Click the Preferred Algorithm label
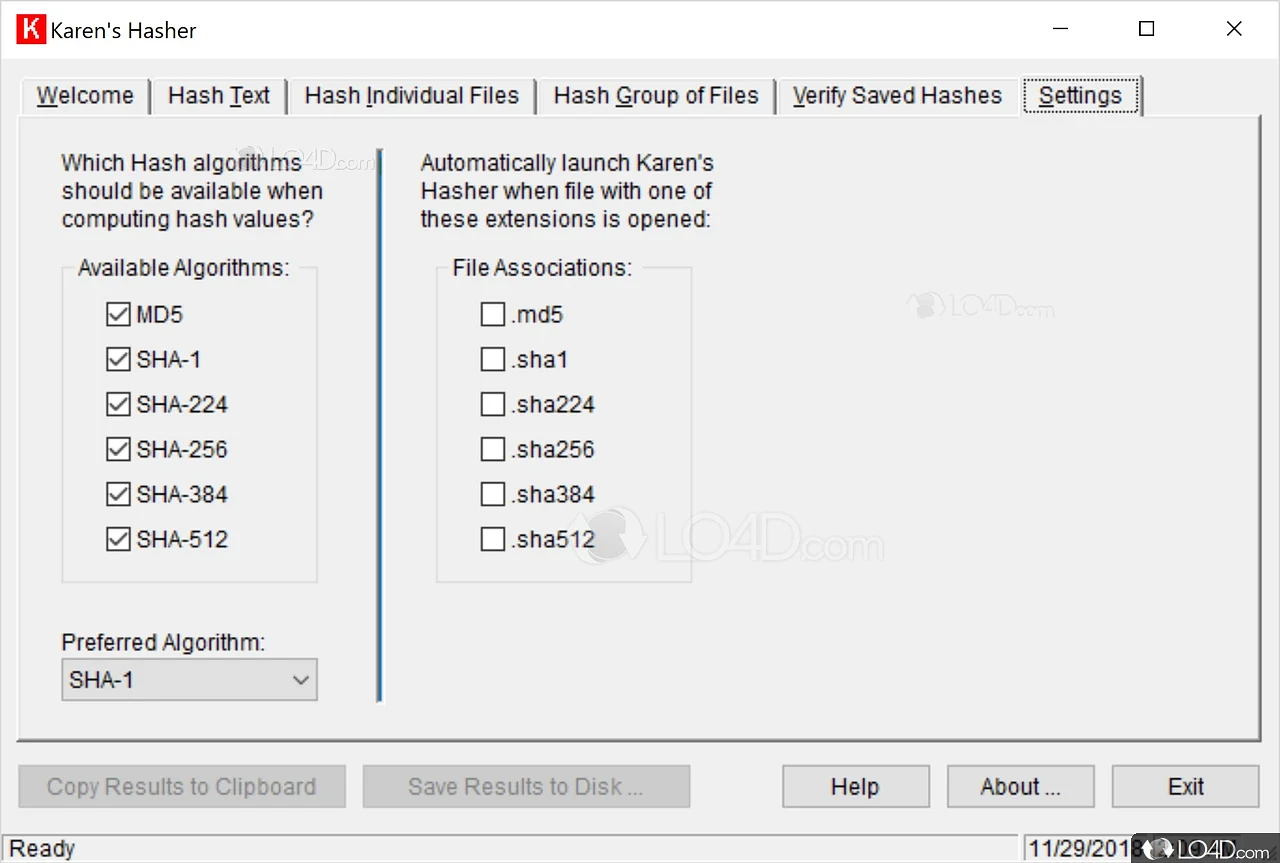The image size is (1280, 863). click(x=163, y=642)
